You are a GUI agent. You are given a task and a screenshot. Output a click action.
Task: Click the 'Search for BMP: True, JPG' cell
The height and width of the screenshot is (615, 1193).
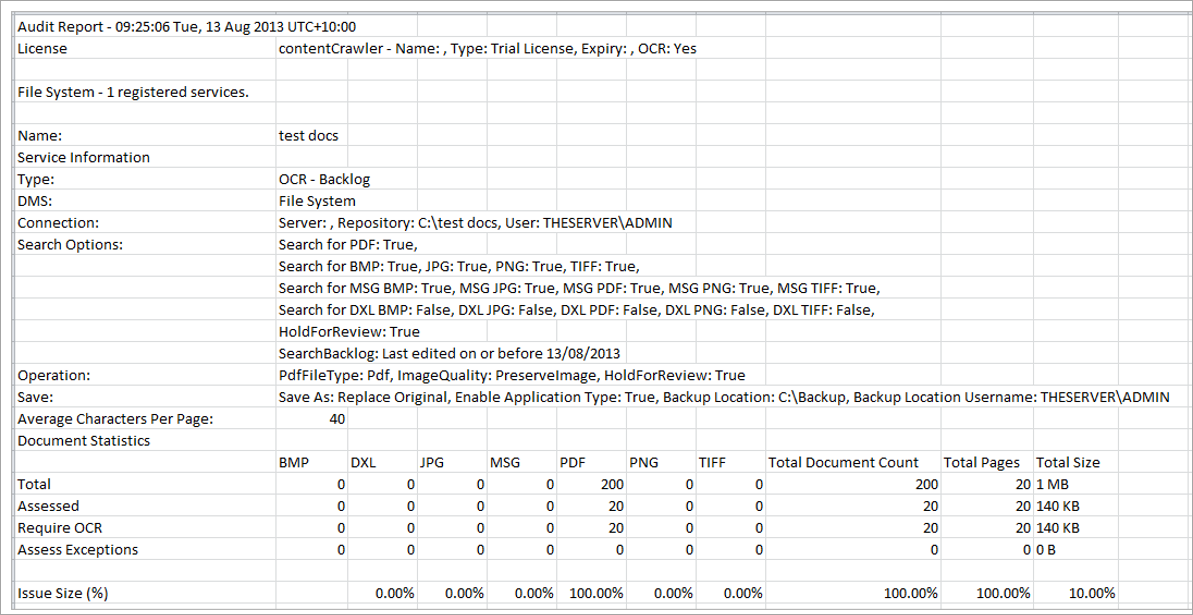[460, 266]
